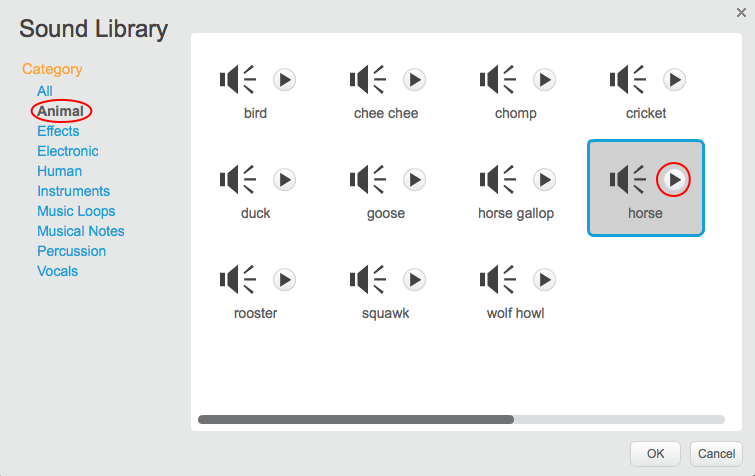Play the bird sound preview
Viewport: 755px width, 476px height.
tap(284, 79)
